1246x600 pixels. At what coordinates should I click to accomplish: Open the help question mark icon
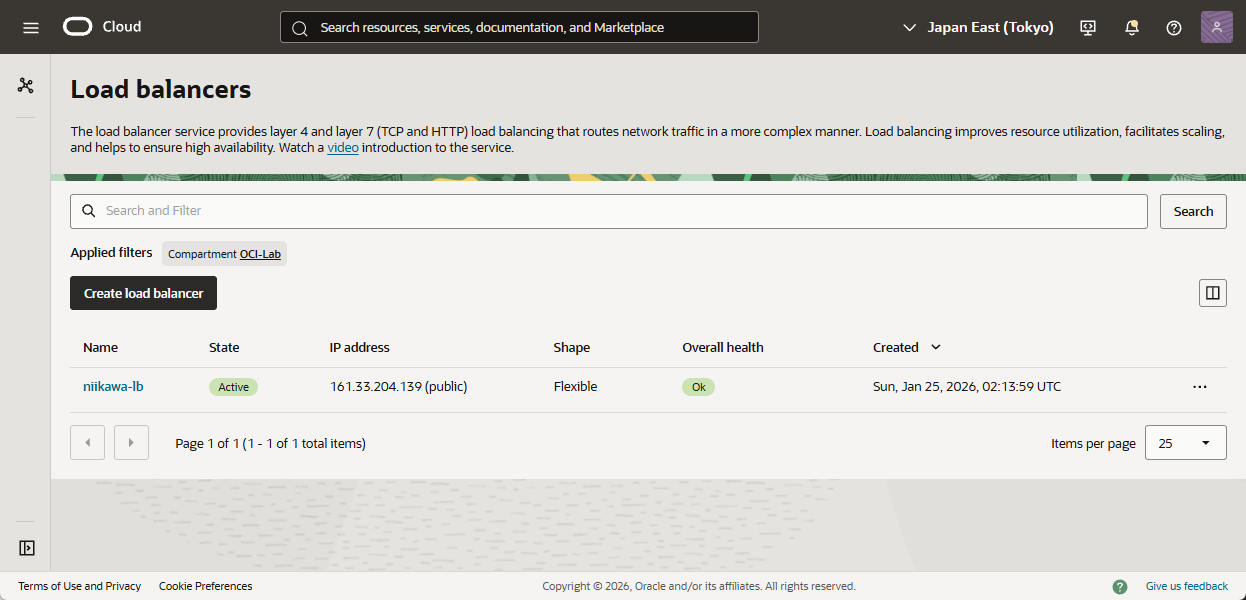1174,27
